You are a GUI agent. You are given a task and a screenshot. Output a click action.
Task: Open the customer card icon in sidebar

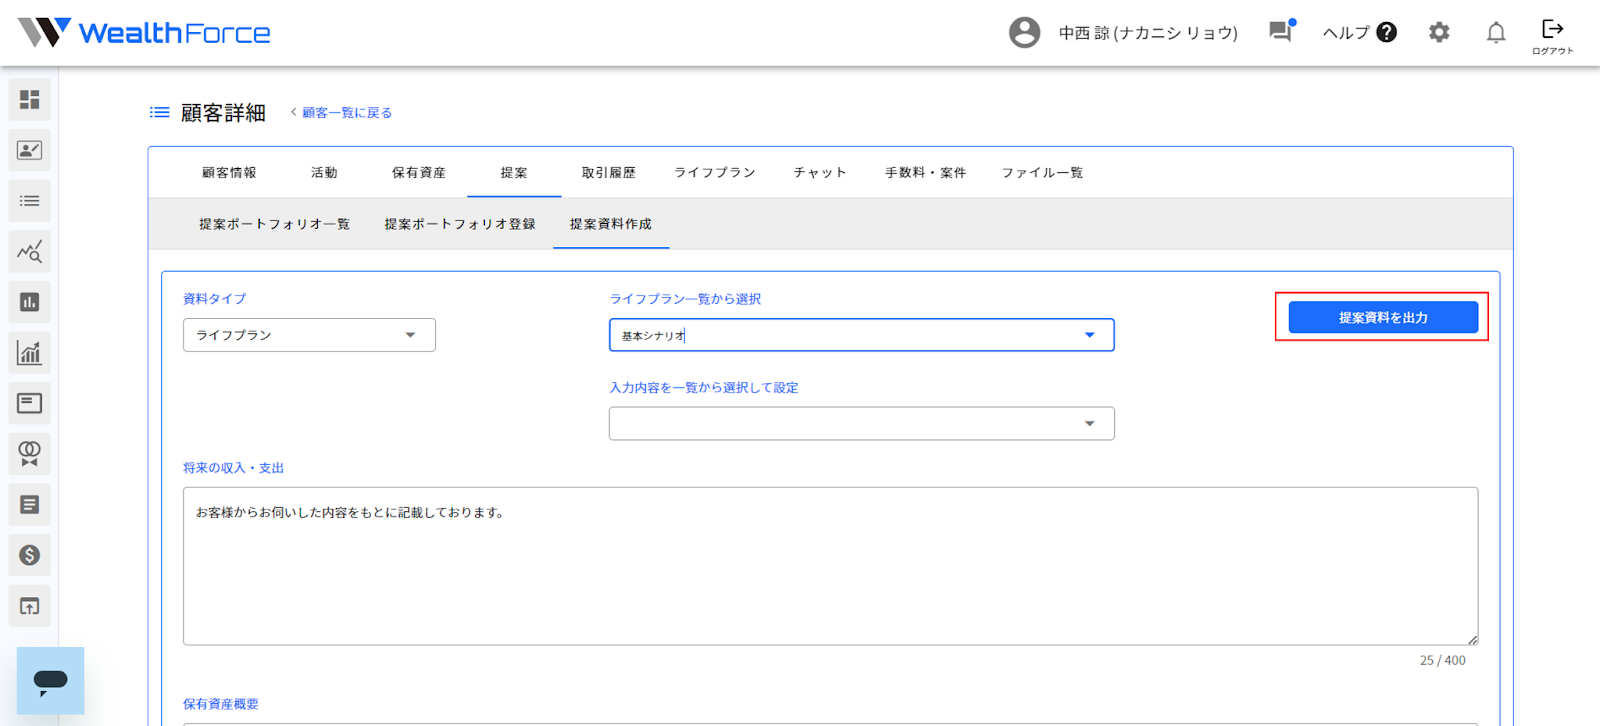[30, 150]
